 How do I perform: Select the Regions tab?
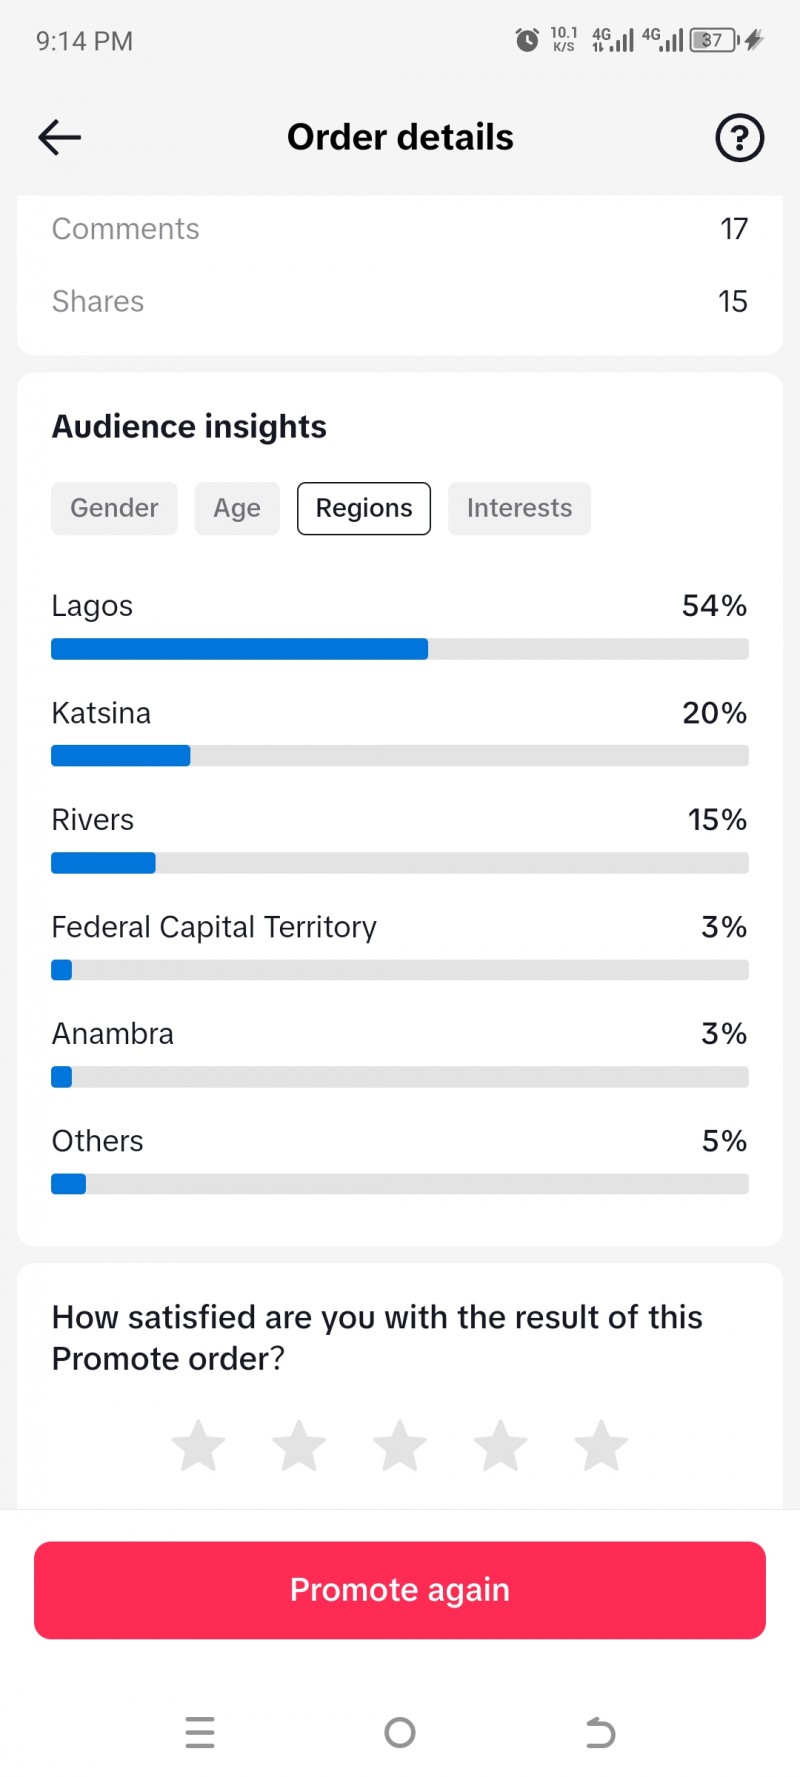pos(364,508)
